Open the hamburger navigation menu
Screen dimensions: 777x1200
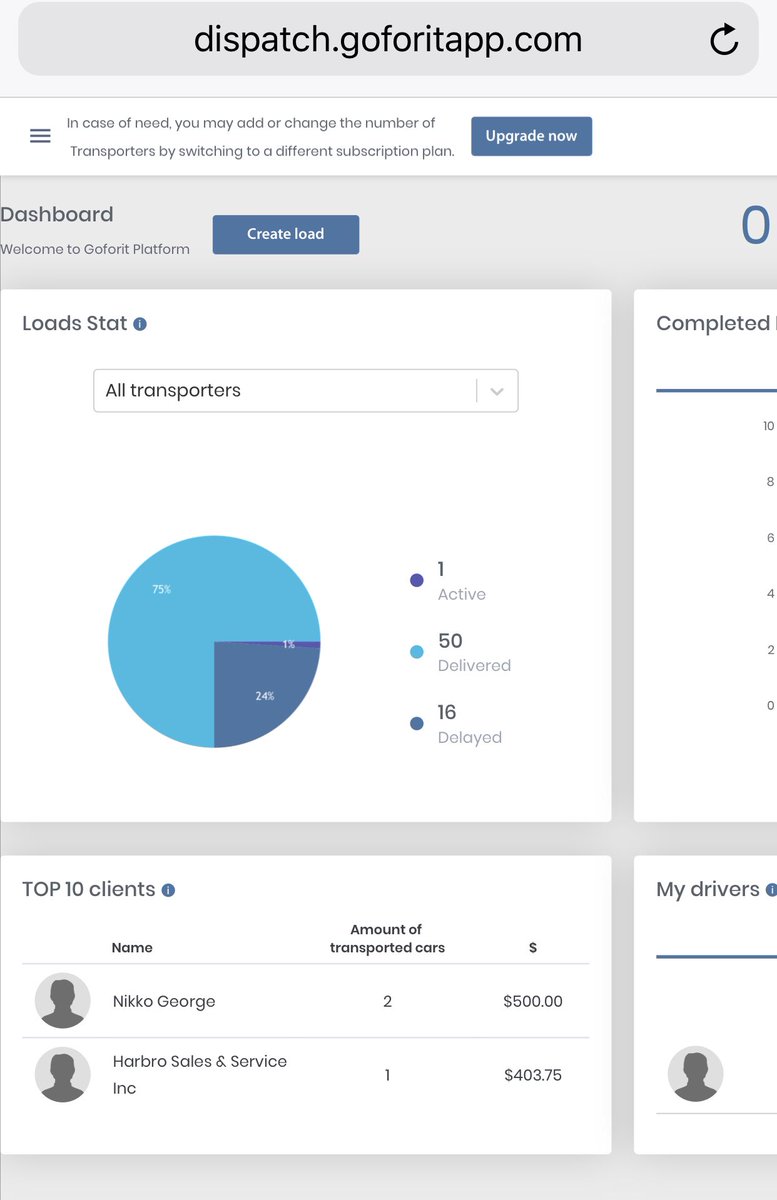click(40, 136)
